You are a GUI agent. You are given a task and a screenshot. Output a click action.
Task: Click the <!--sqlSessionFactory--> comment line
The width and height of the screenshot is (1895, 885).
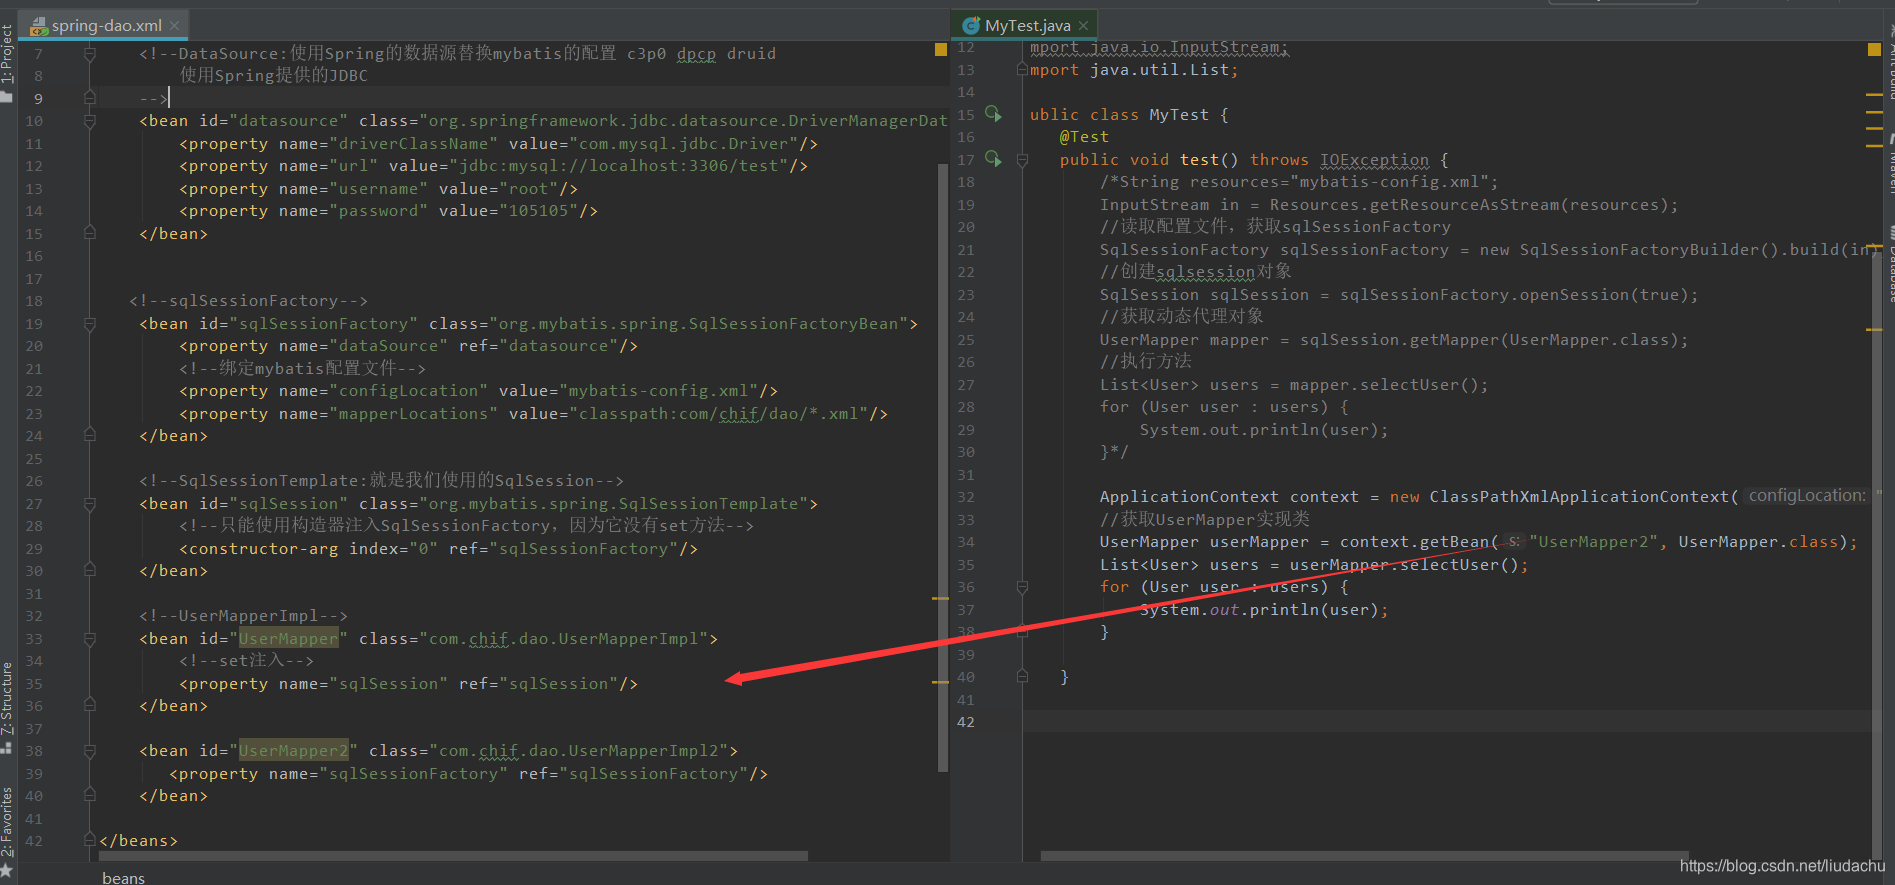(248, 301)
